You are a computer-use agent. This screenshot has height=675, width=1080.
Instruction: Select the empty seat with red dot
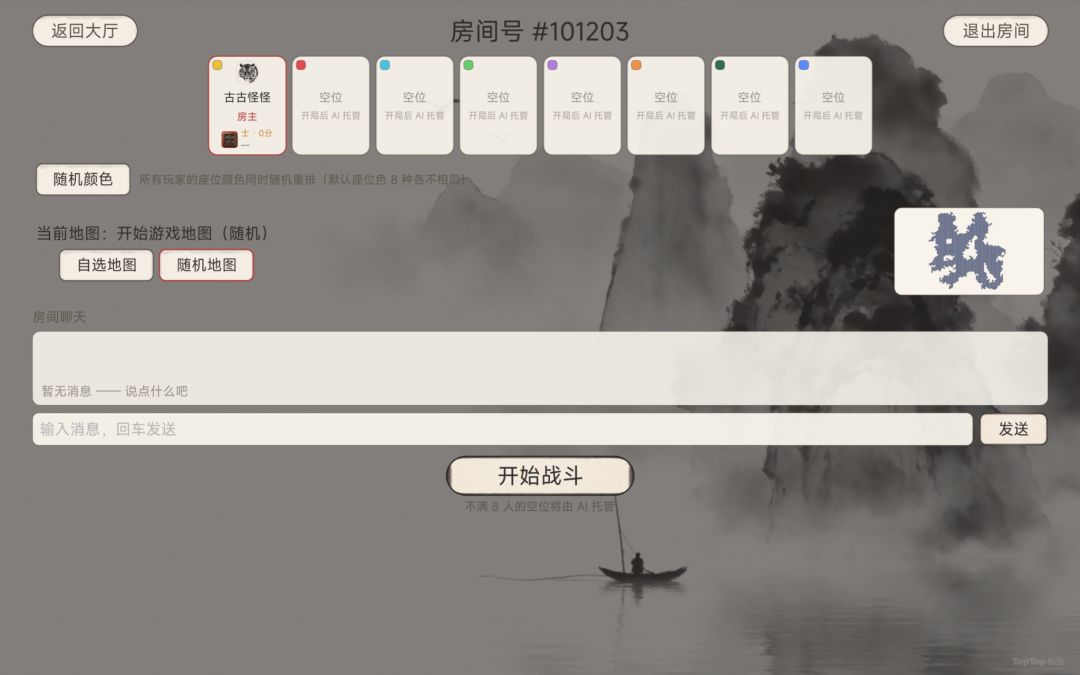pyautogui.click(x=331, y=105)
